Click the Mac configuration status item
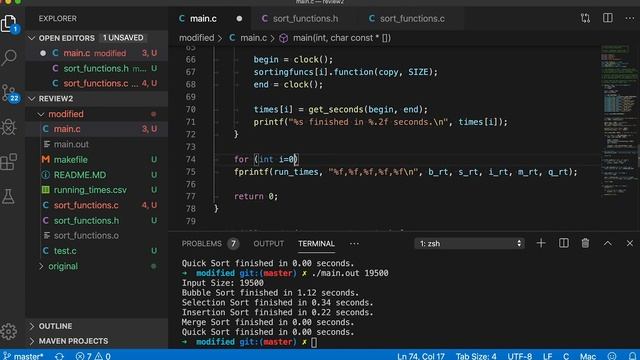This screenshot has width=640, height=360. 588,356
